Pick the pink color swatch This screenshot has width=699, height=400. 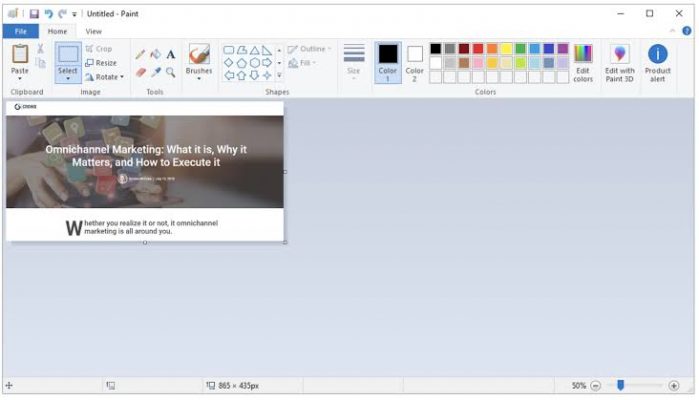tap(478, 63)
